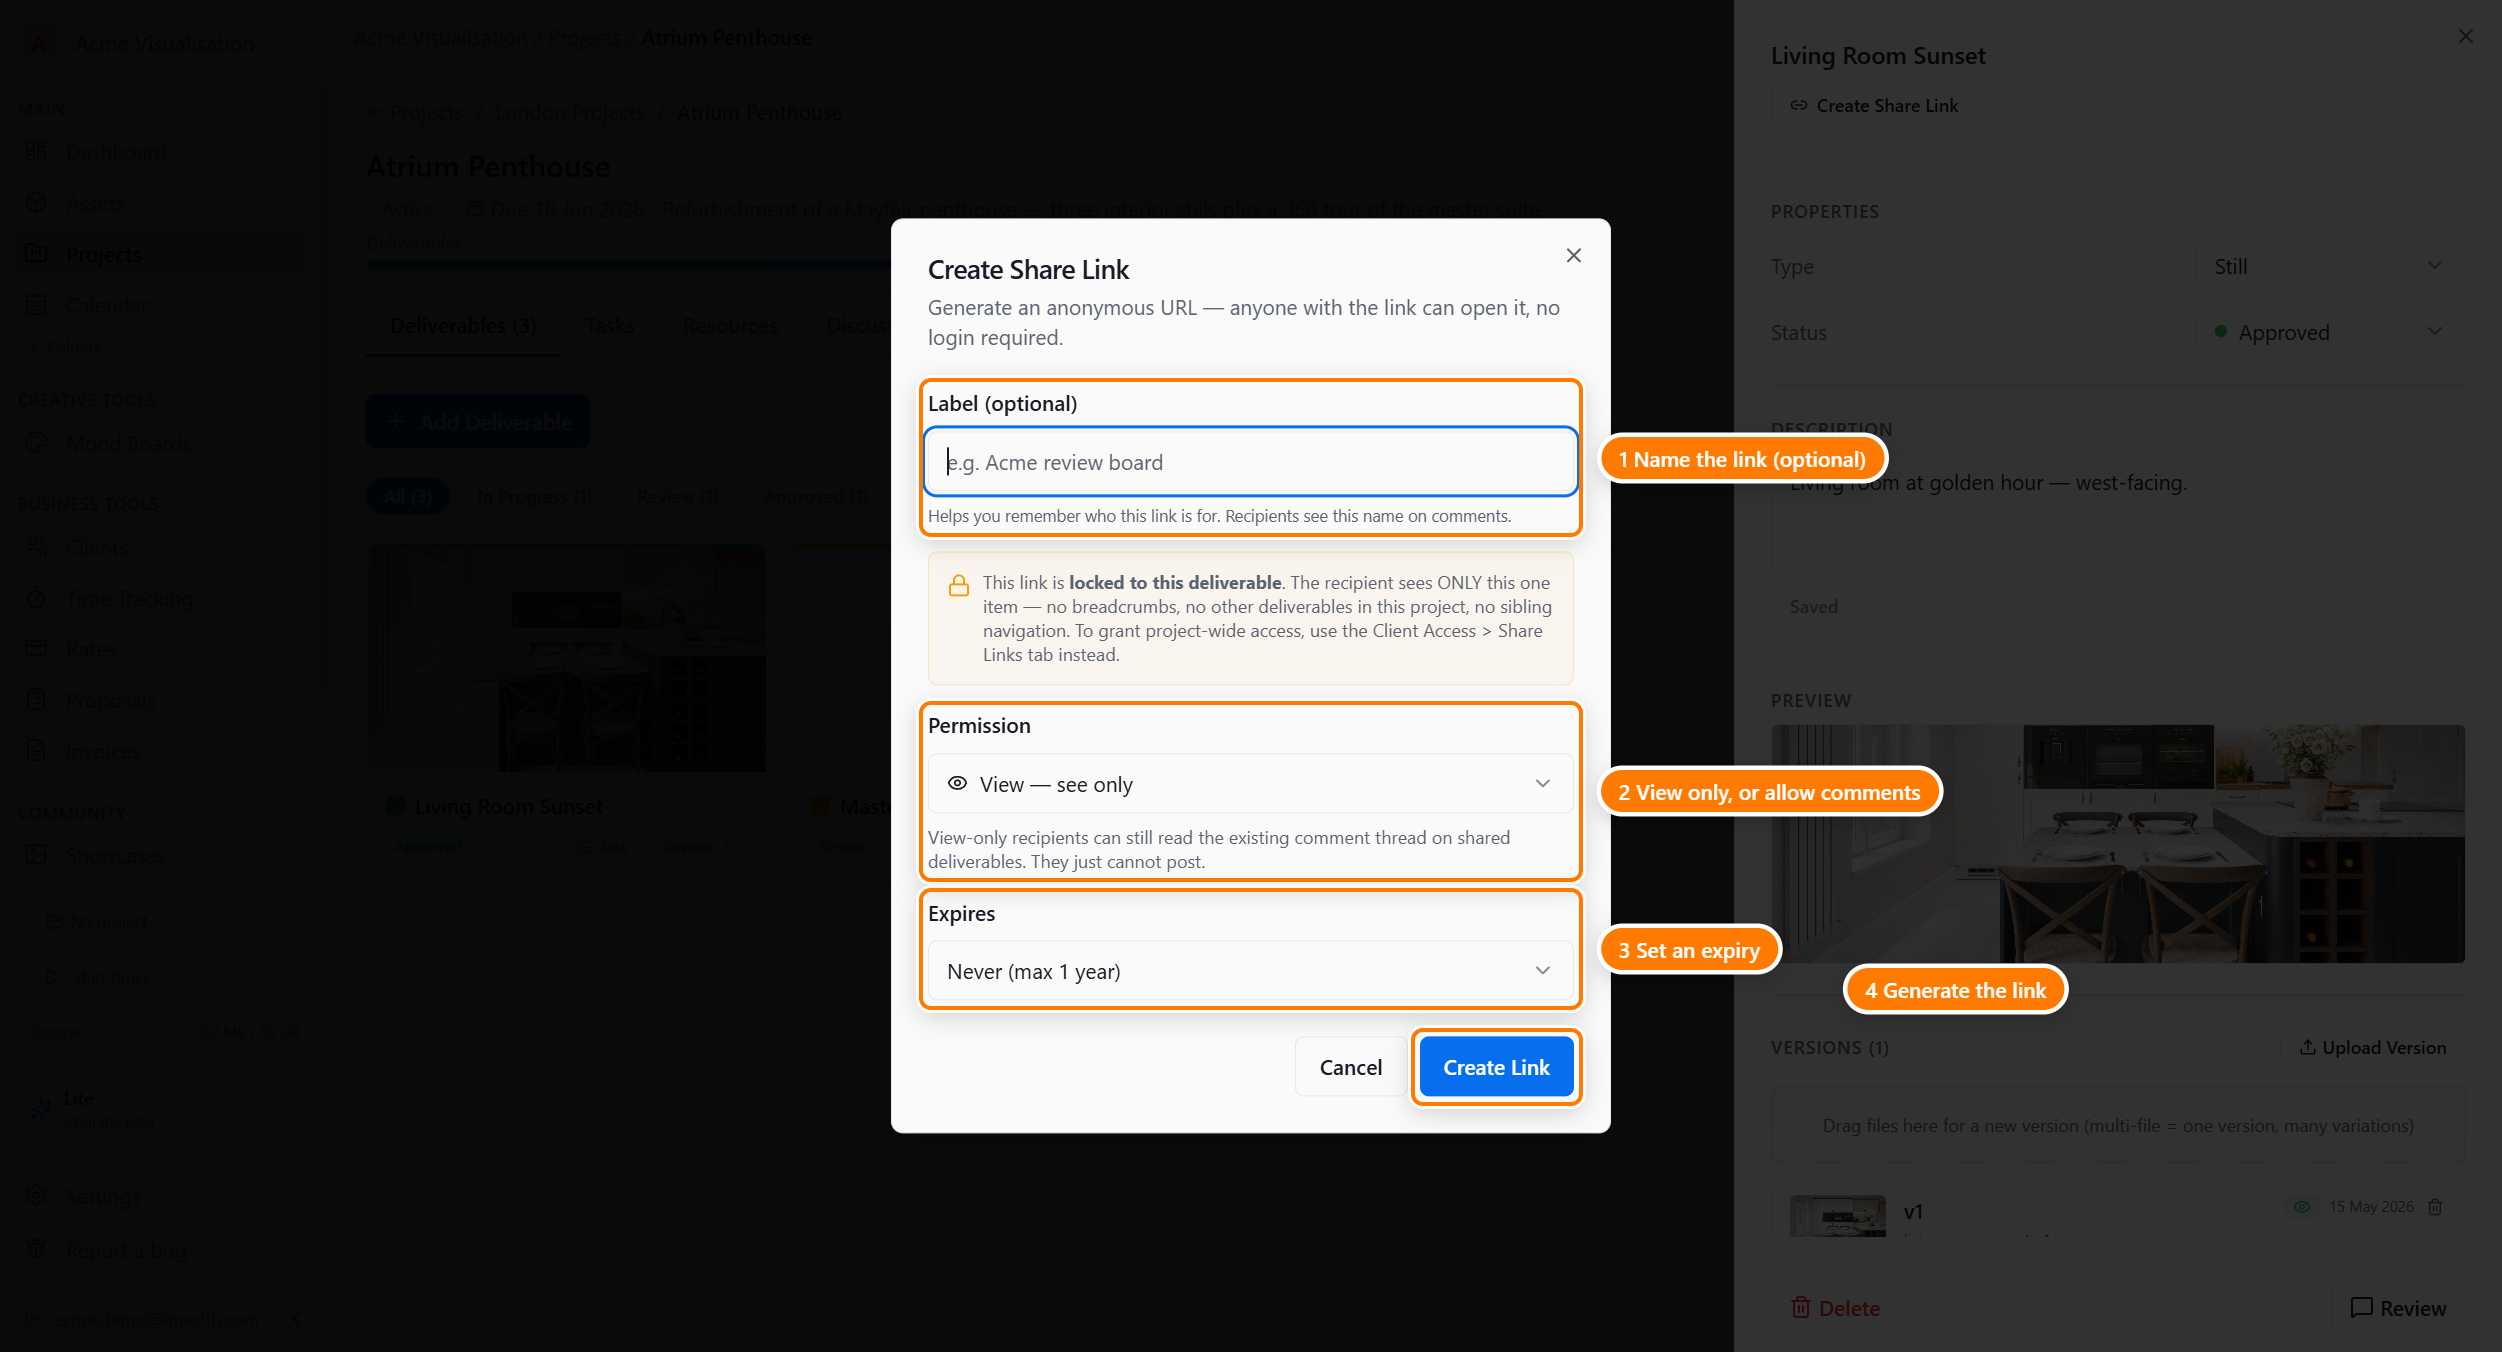Click the large Preview image in panel
The image size is (2502, 1352).
coord(2118,844)
